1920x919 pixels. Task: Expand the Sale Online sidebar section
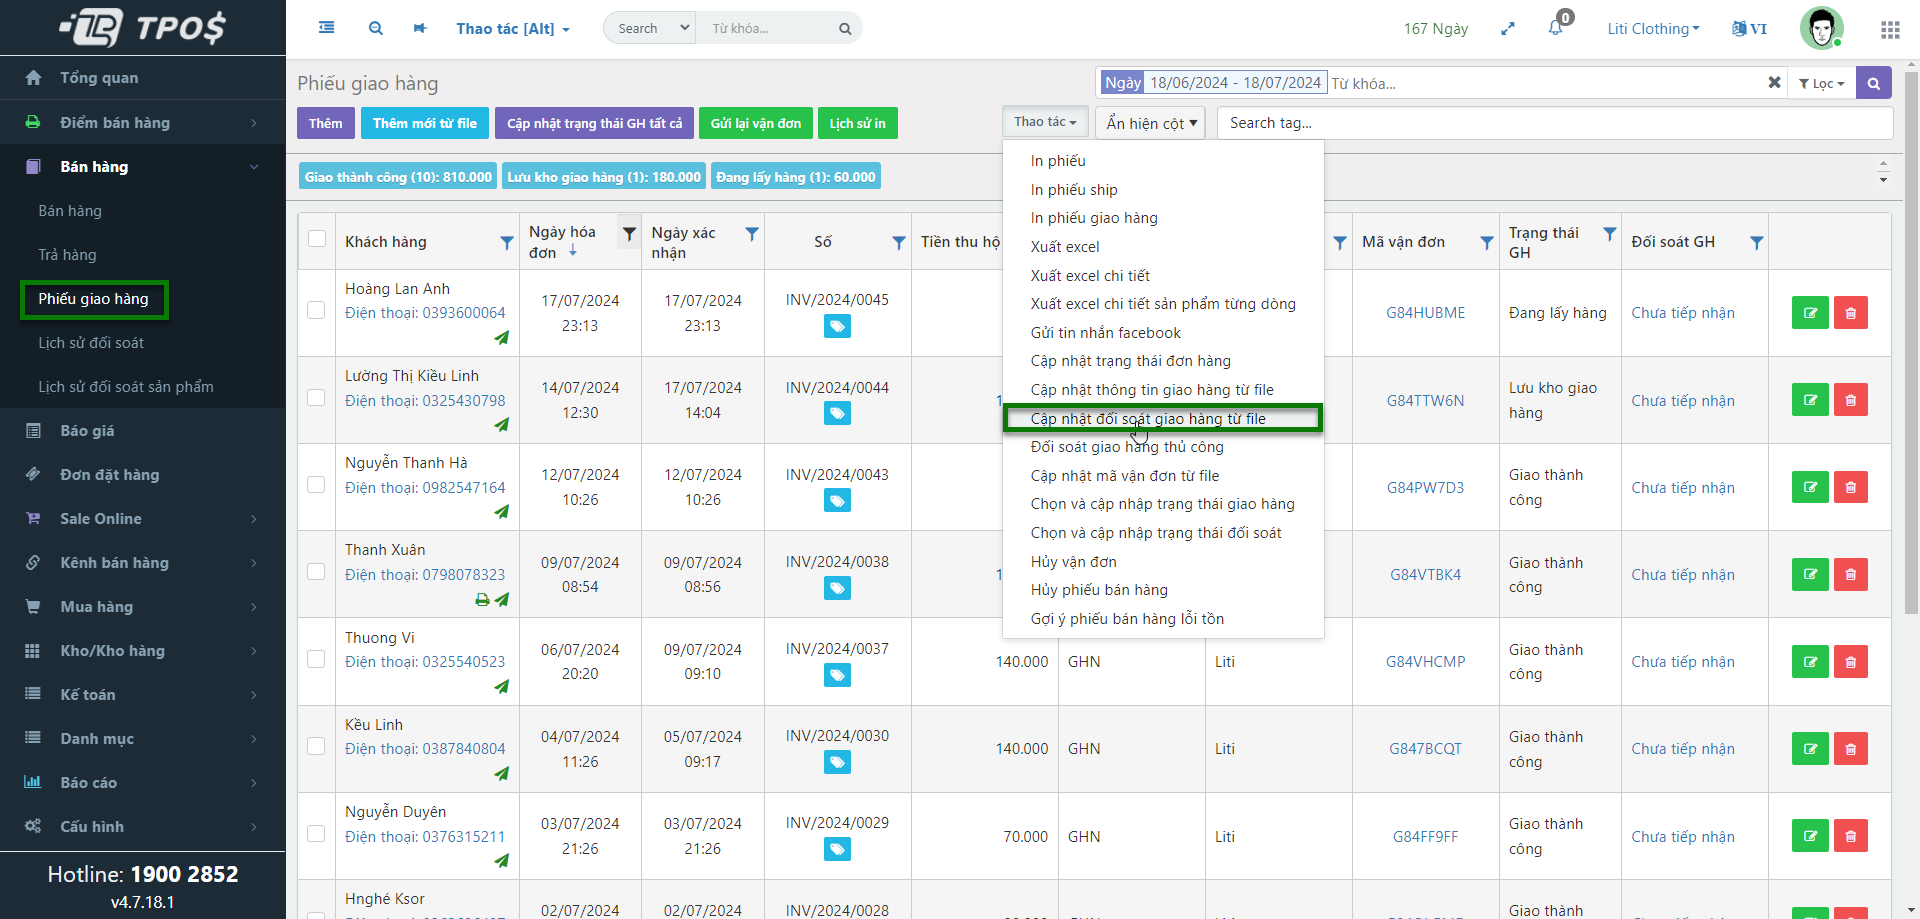[x=142, y=518]
